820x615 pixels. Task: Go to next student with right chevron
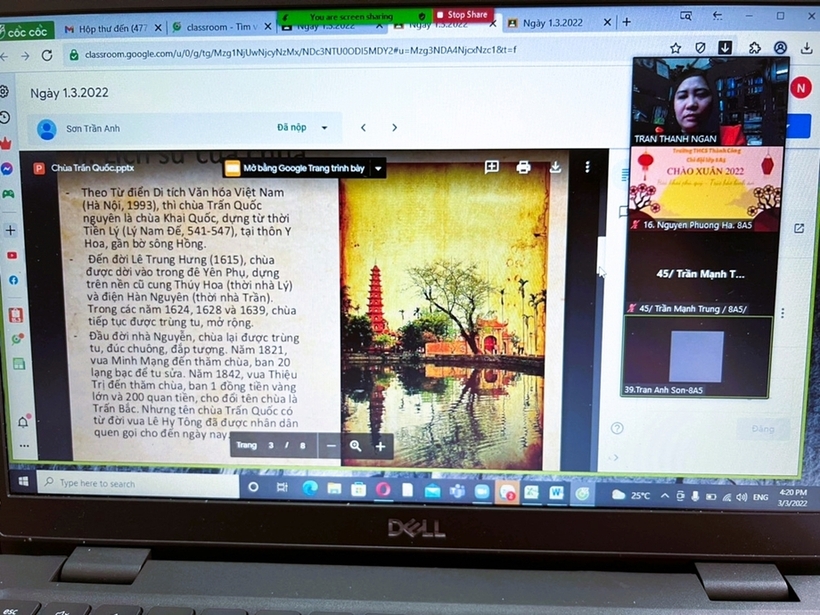[394, 128]
